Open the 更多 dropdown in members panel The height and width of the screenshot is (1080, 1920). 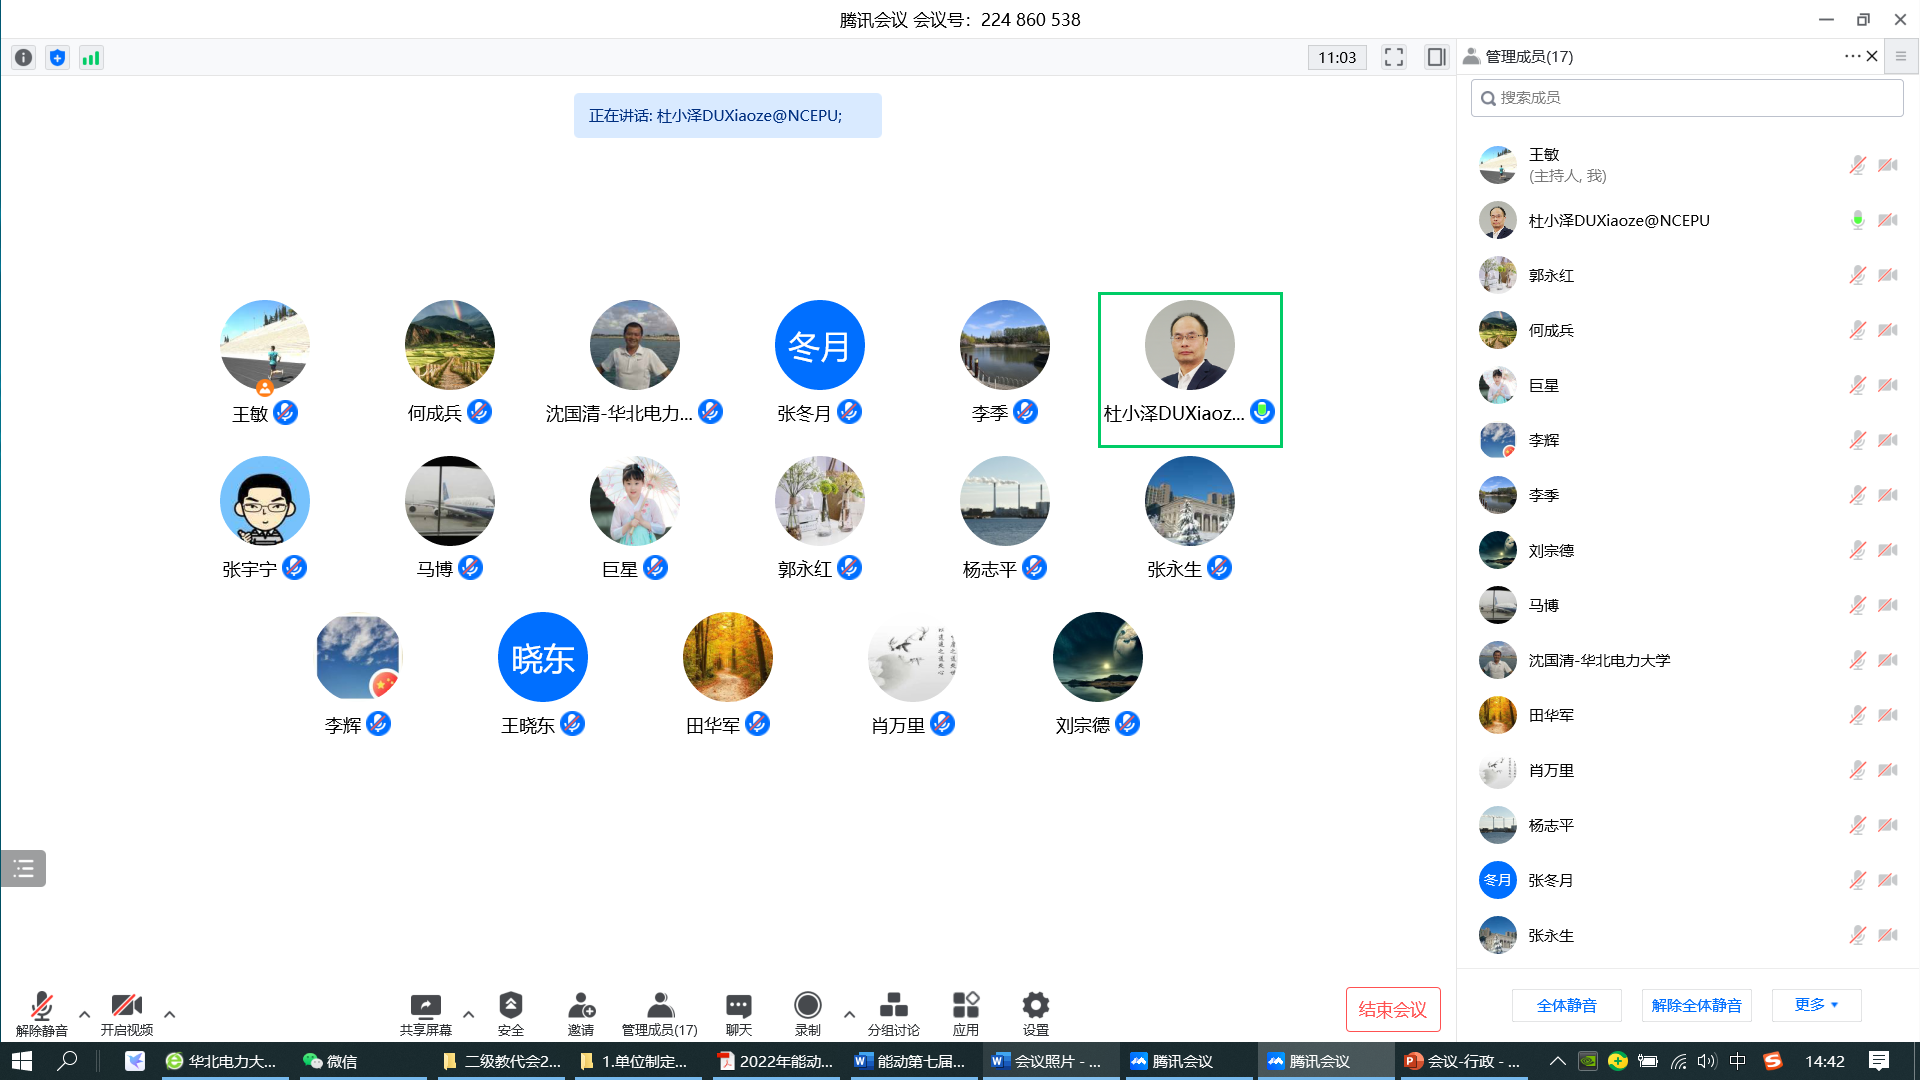1816,1005
